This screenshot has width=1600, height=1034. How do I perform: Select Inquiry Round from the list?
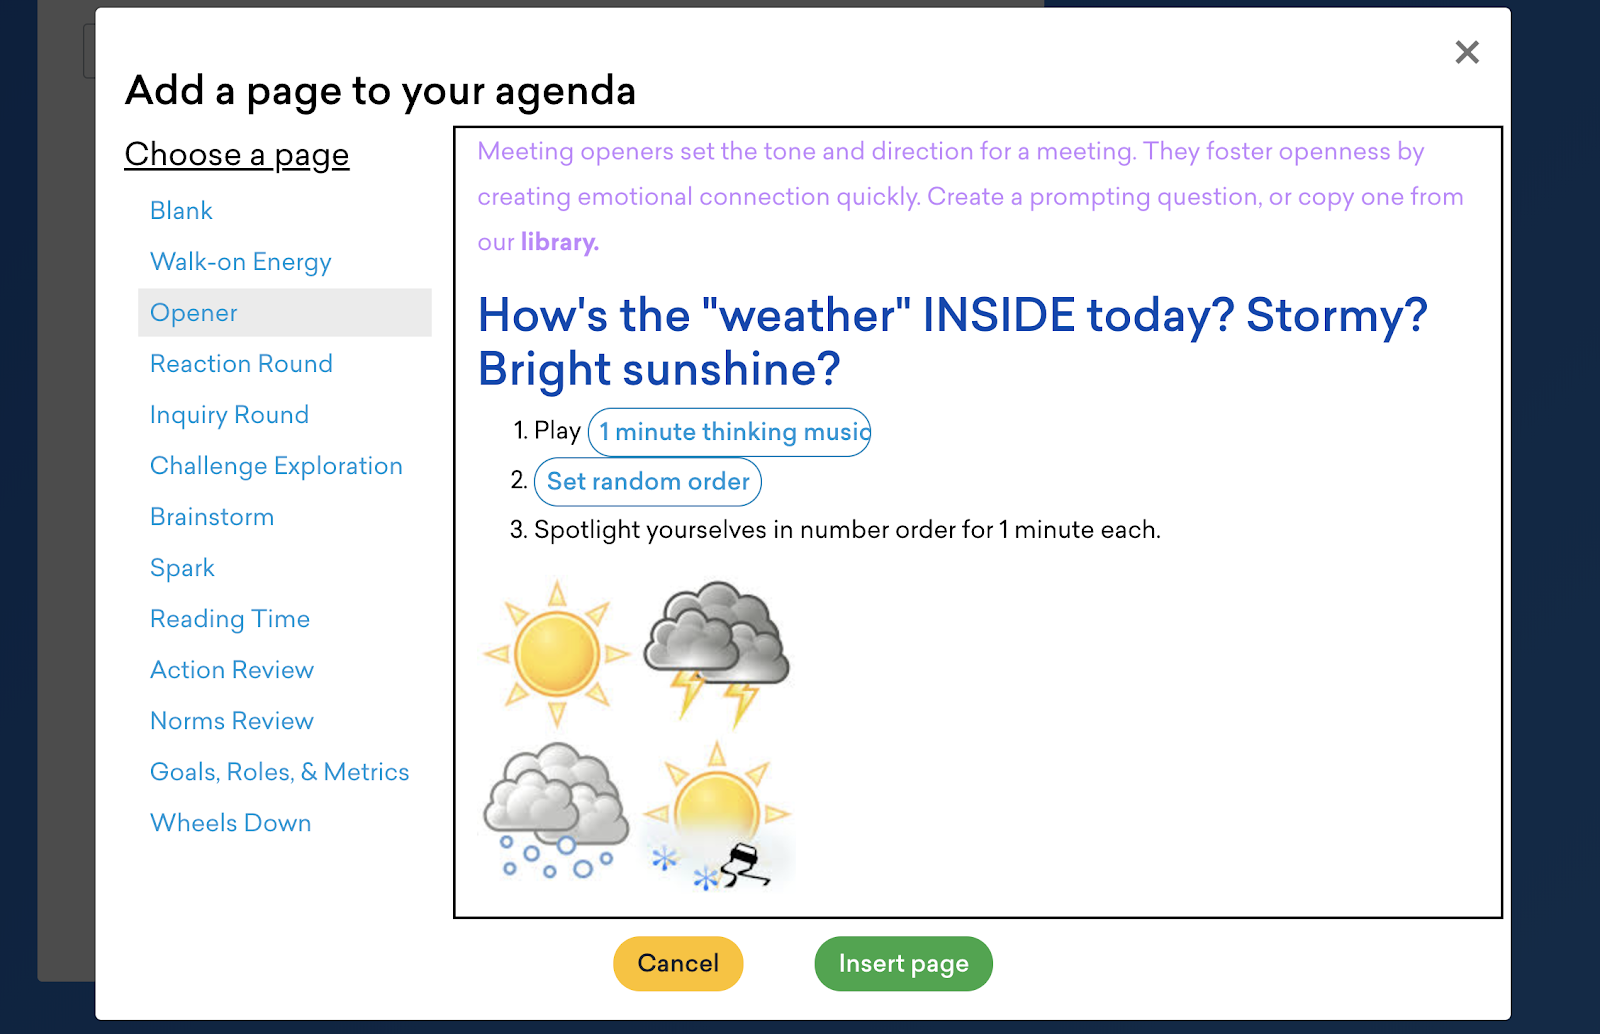click(x=229, y=415)
